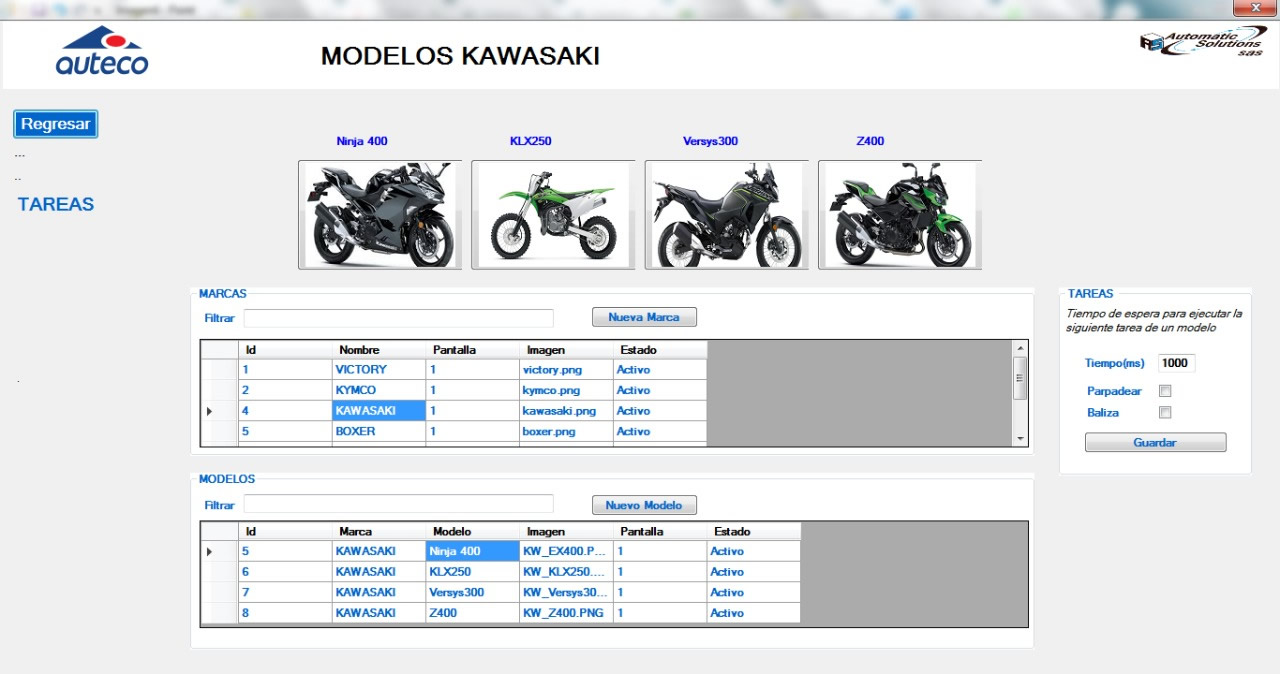Select the KLX250 cell in MODELOS grid
Screen dimensions: 1280x674
tap(473, 572)
